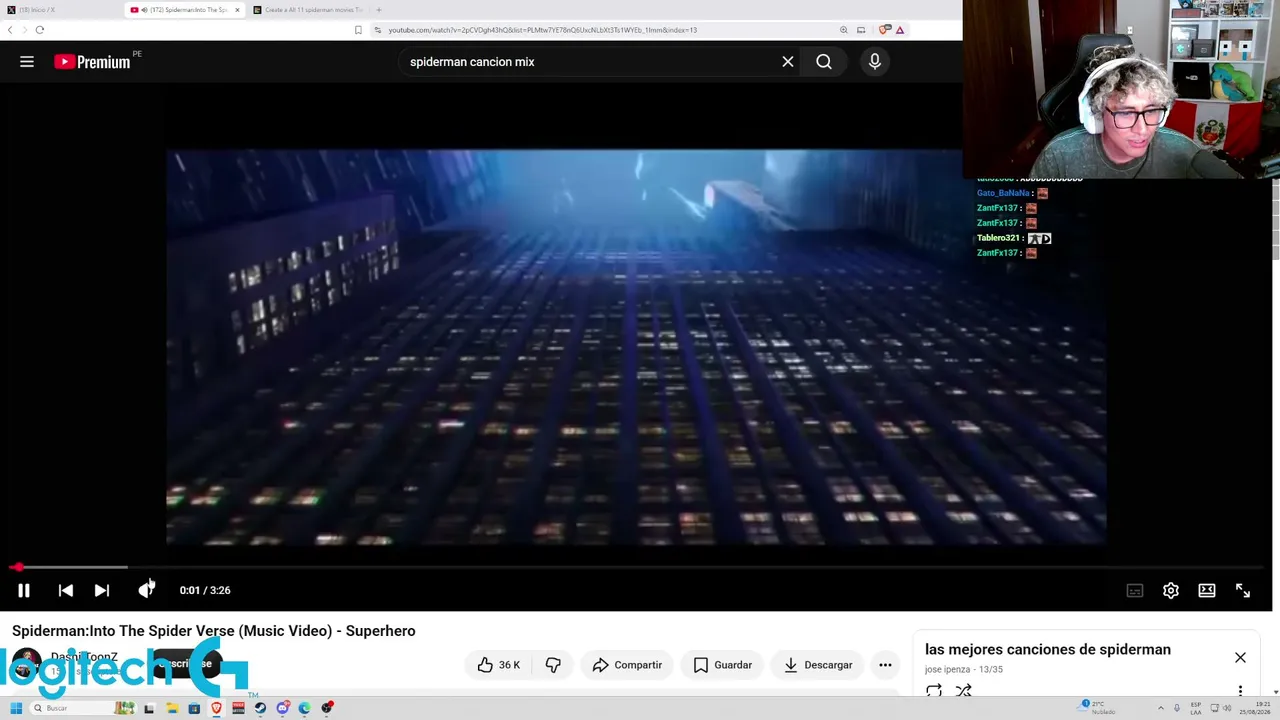Image resolution: width=1280 pixels, height=720 pixels.
Task: Go back in browser history
Action: click(10, 30)
